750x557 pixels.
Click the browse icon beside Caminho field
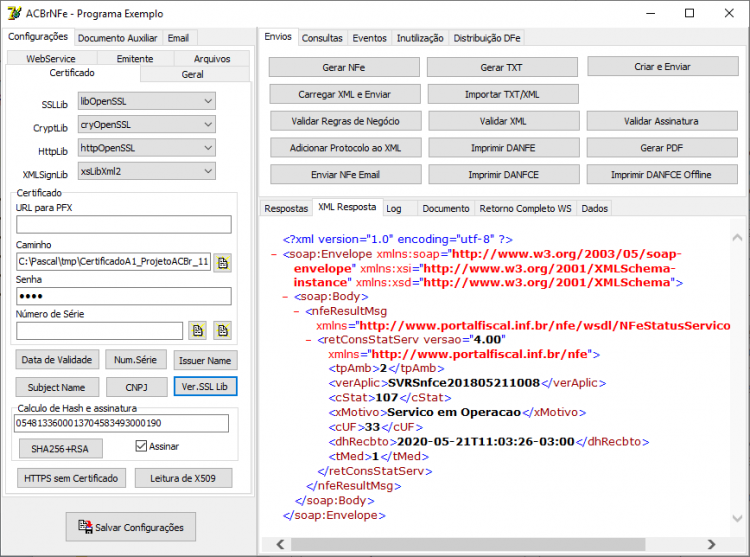223,262
